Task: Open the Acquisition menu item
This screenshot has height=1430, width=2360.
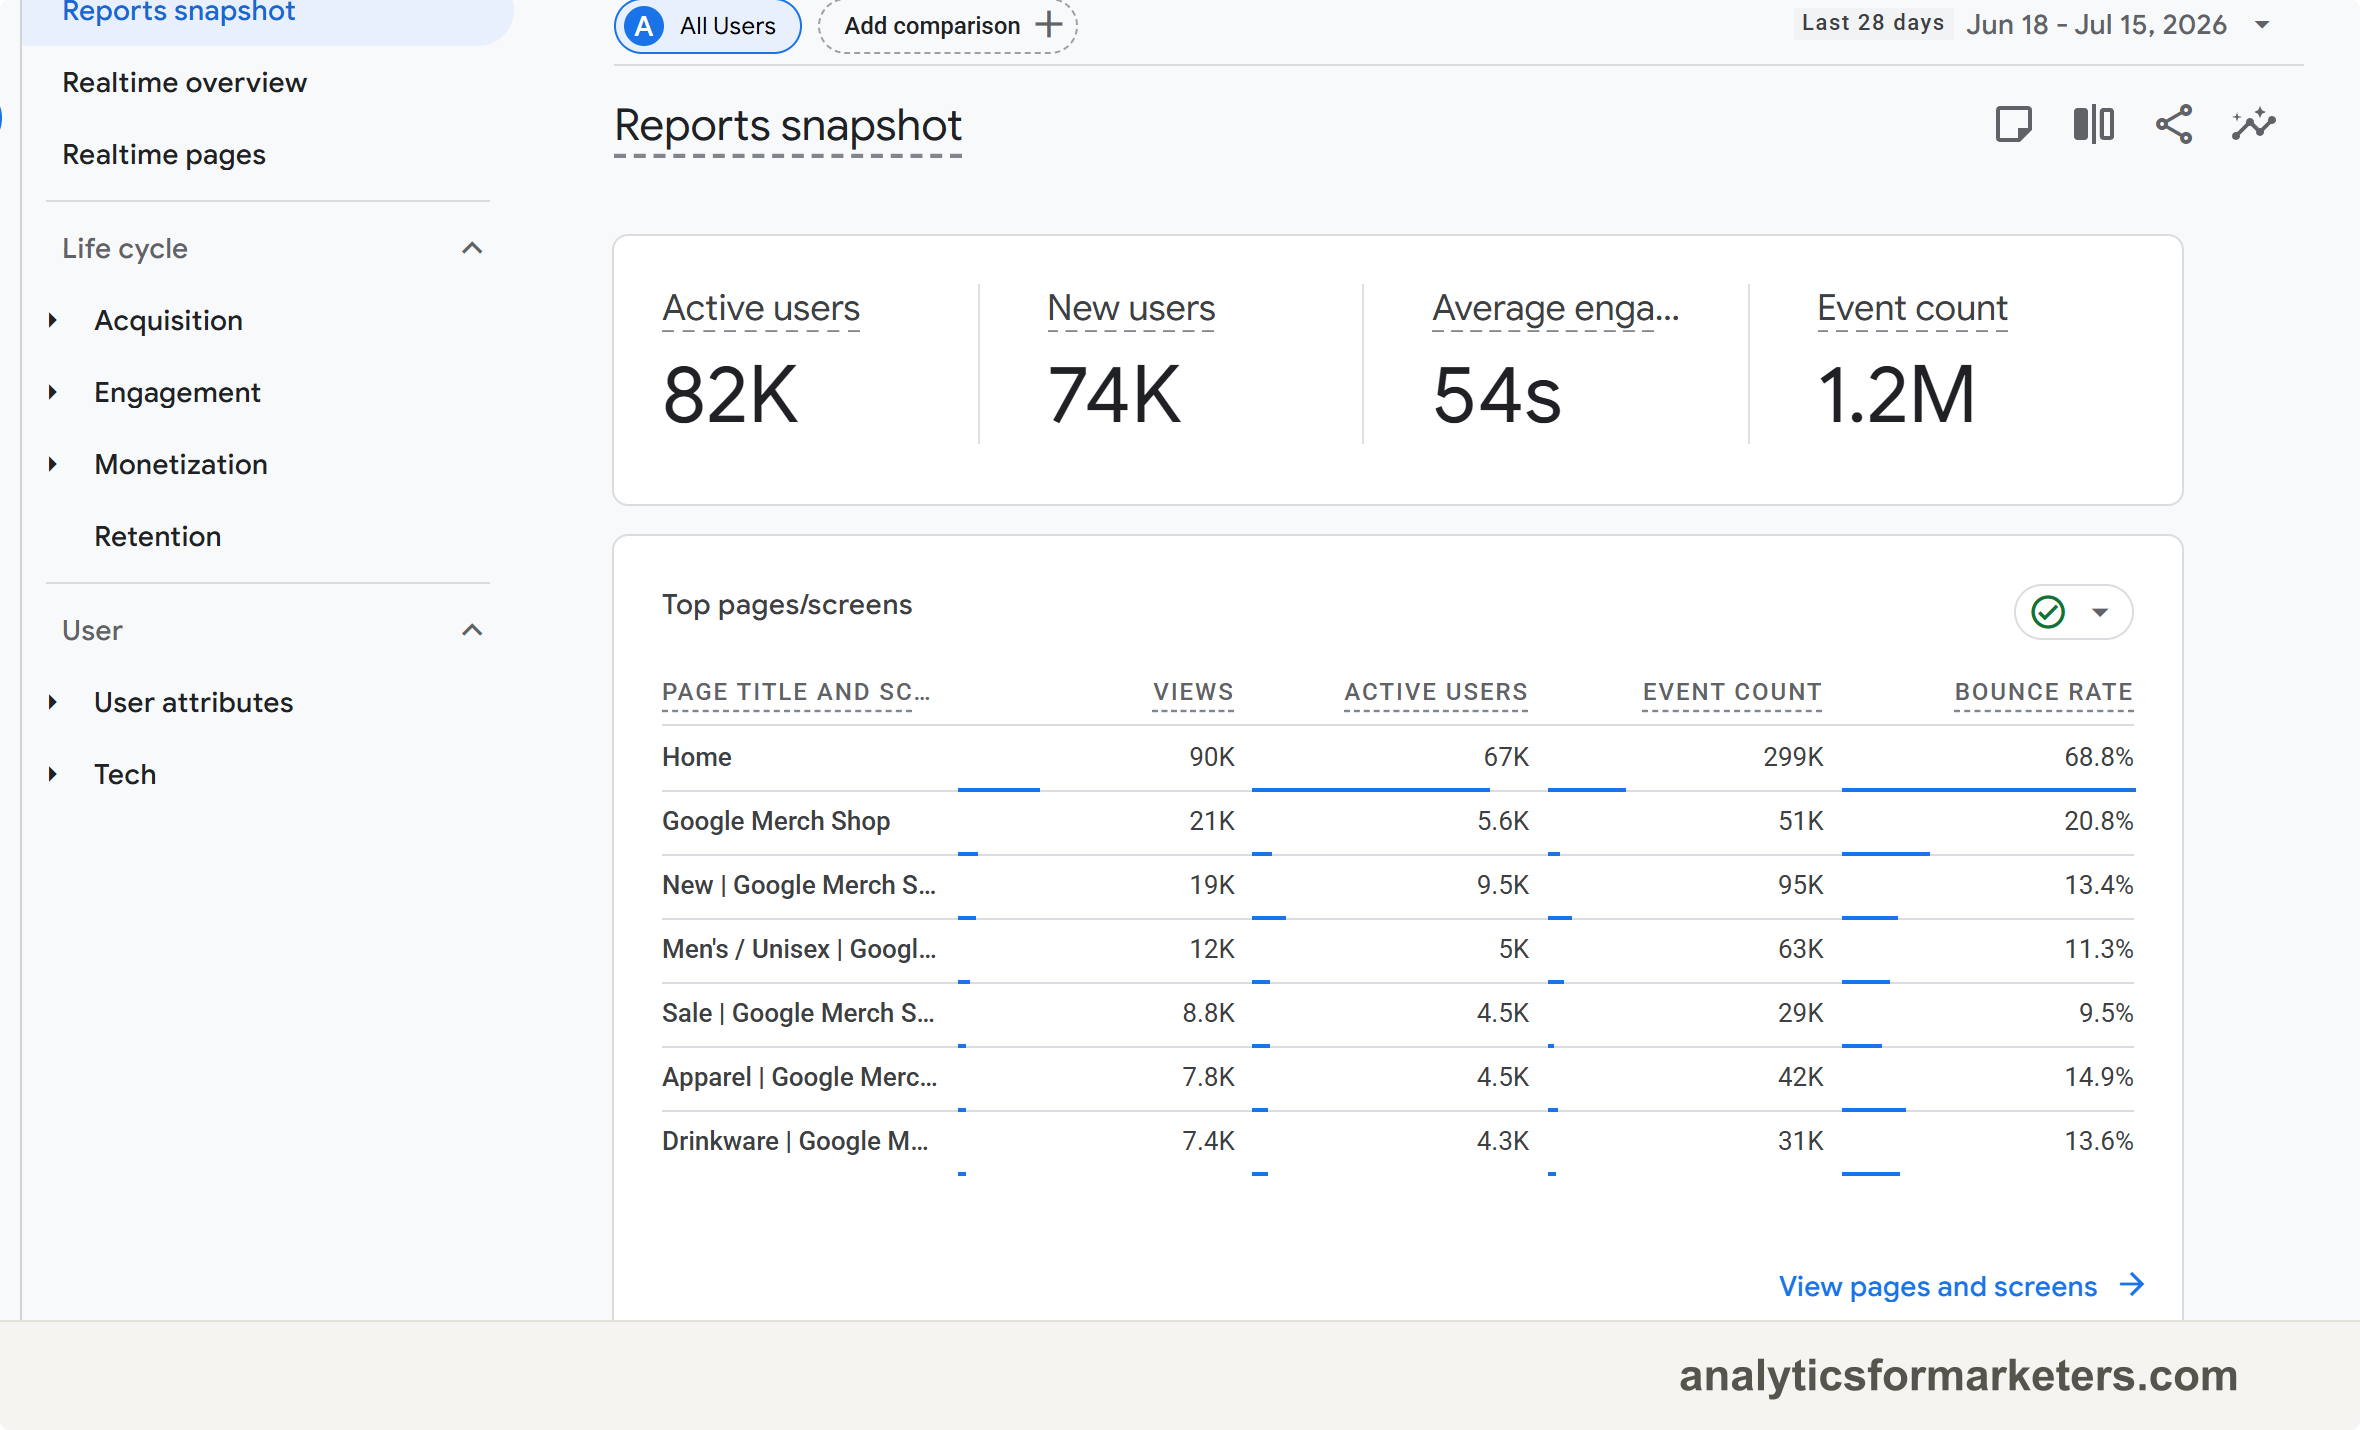Action: click(168, 320)
